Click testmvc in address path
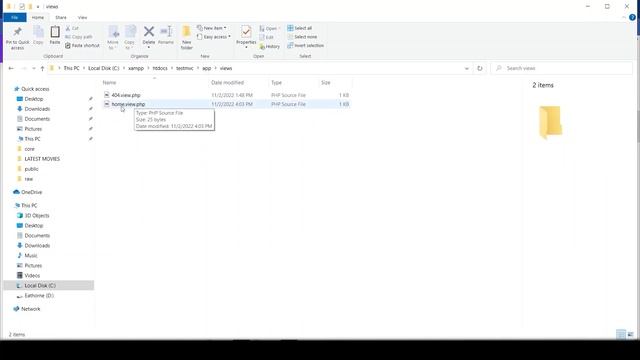 coord(184,69)
